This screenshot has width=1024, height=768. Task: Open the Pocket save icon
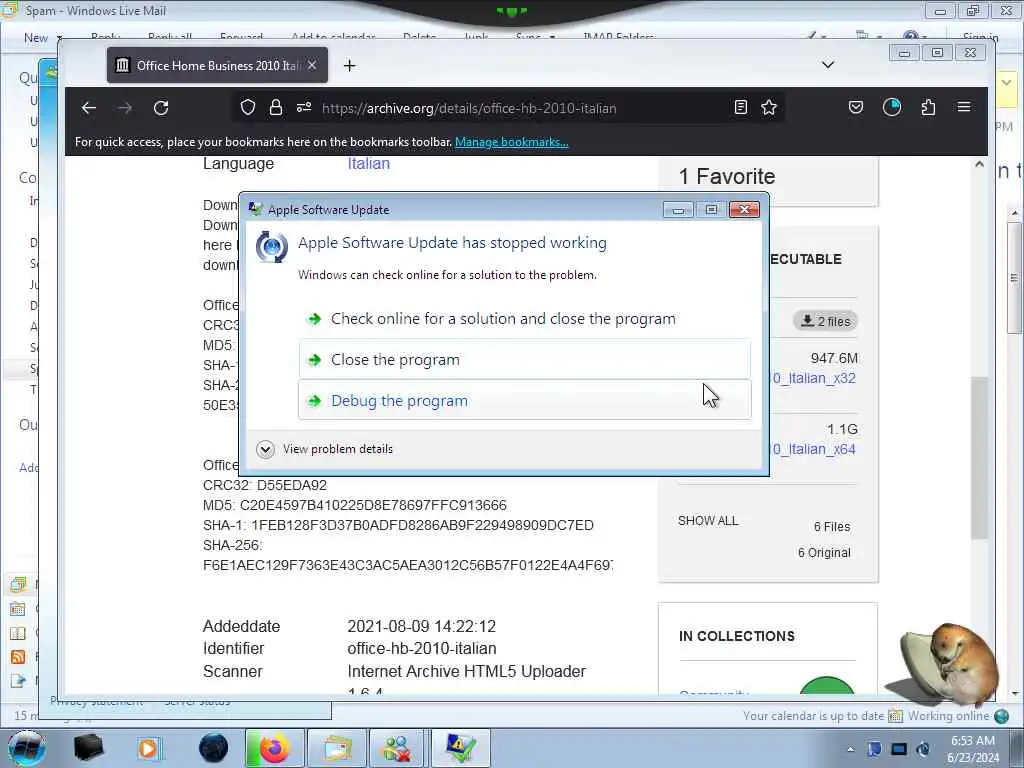click(856, 107)
